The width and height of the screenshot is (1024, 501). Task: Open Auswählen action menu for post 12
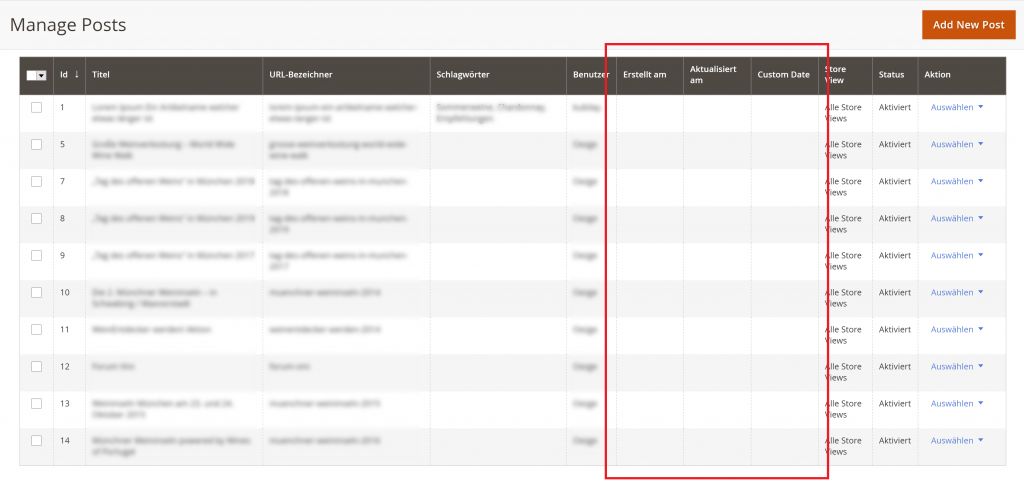coord(957,366)
